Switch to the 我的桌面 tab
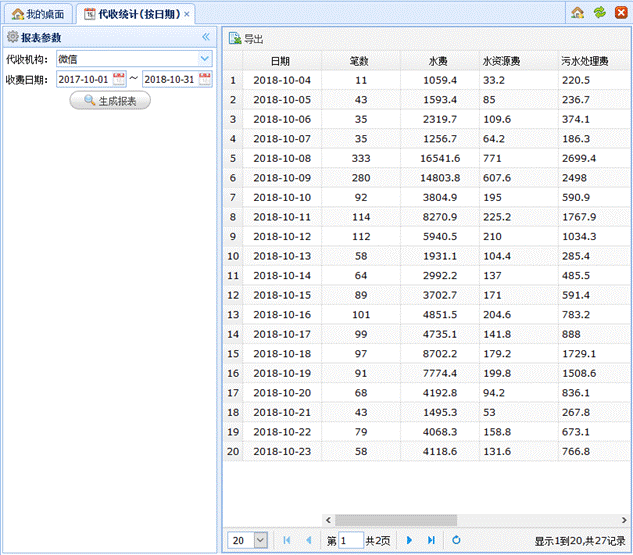 click(x=38, y=14)
